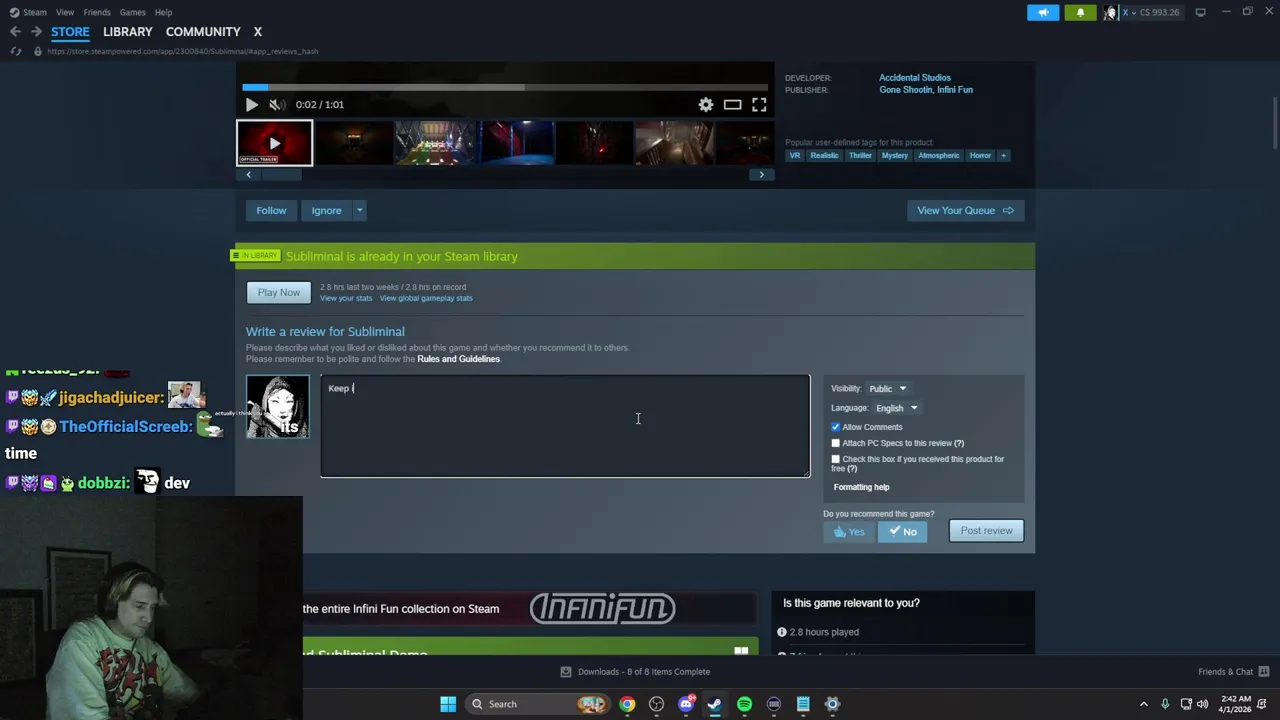Open the notifications bell
The height and width of the screenshot is (720, 1280).
[1080, 12]
